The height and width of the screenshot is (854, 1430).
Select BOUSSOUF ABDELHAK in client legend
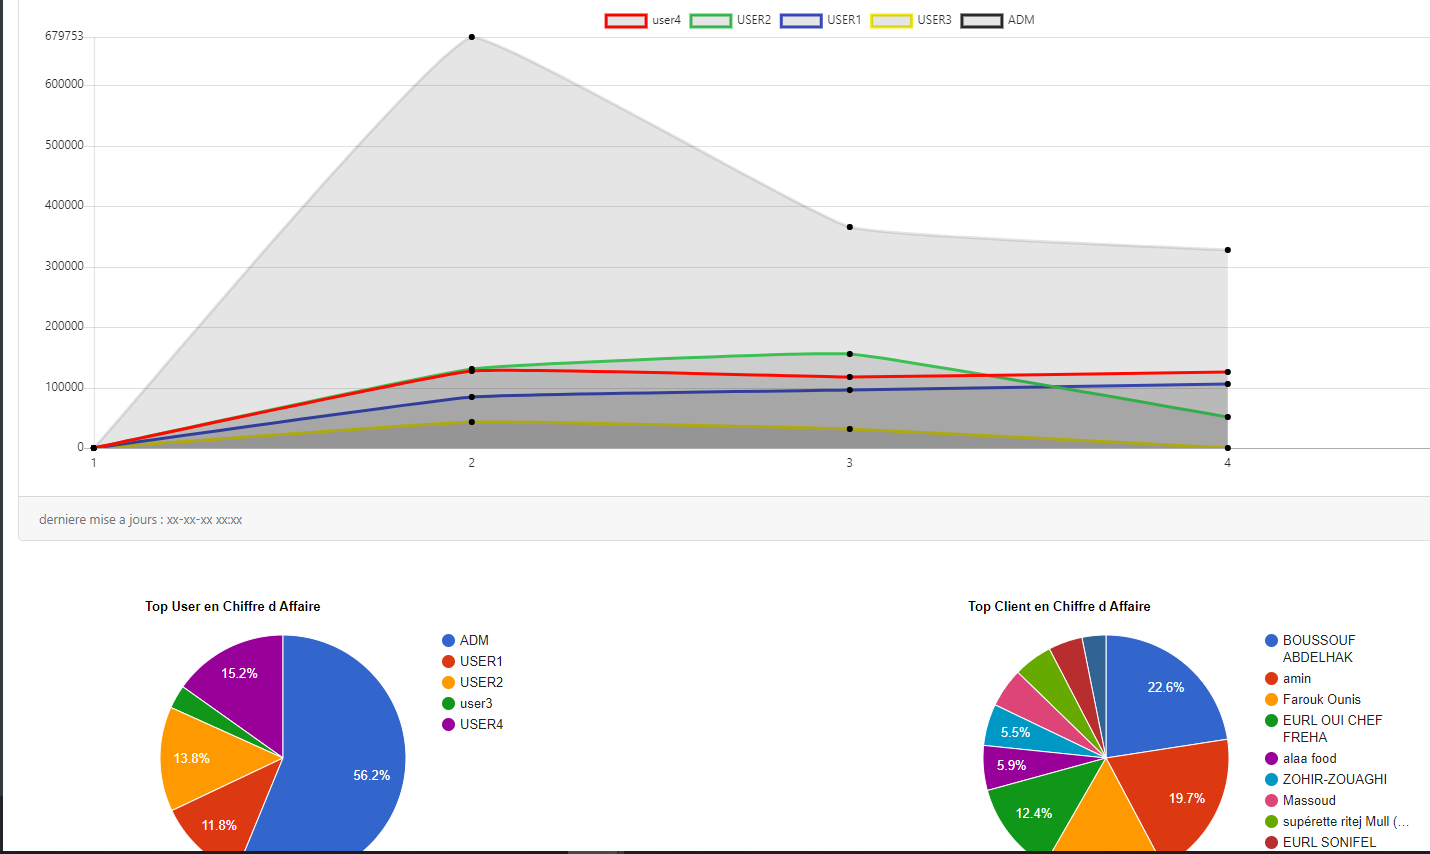click(1319, 649)
